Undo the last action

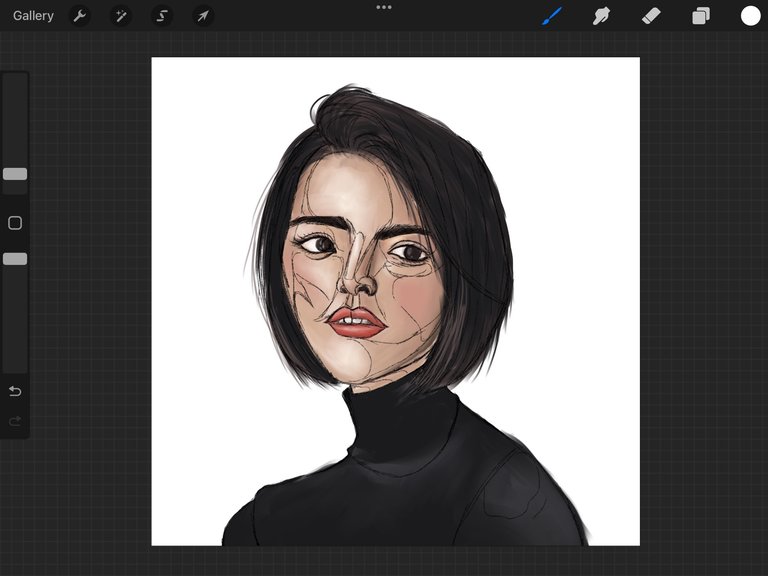[15, 391]
